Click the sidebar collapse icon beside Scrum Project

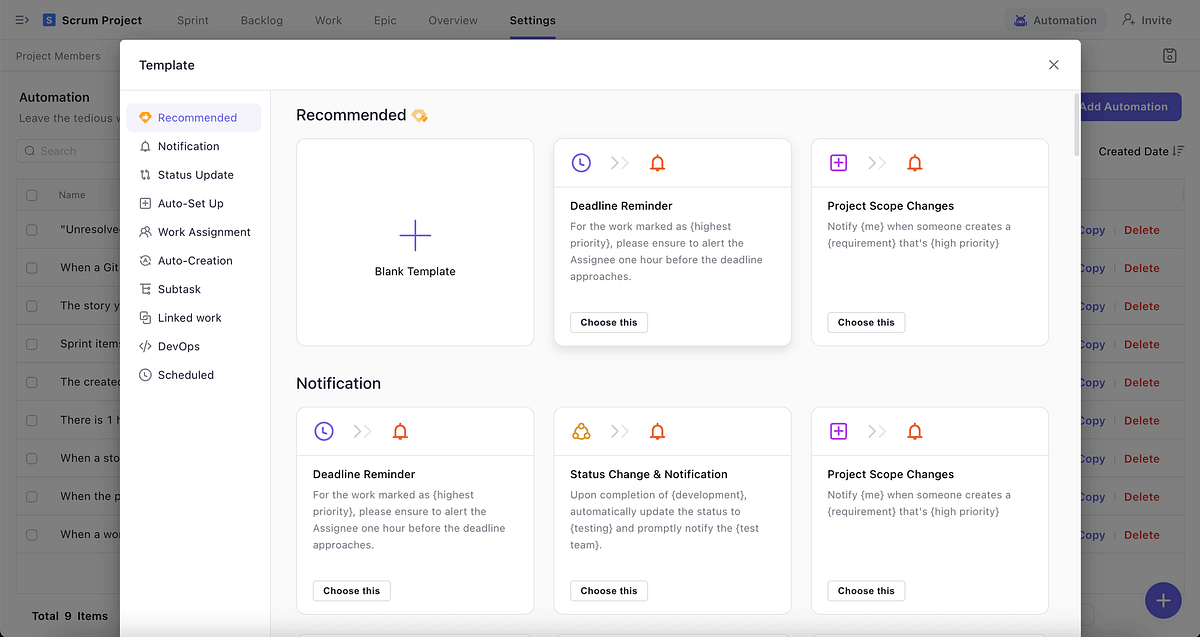[x=22, y=20]
